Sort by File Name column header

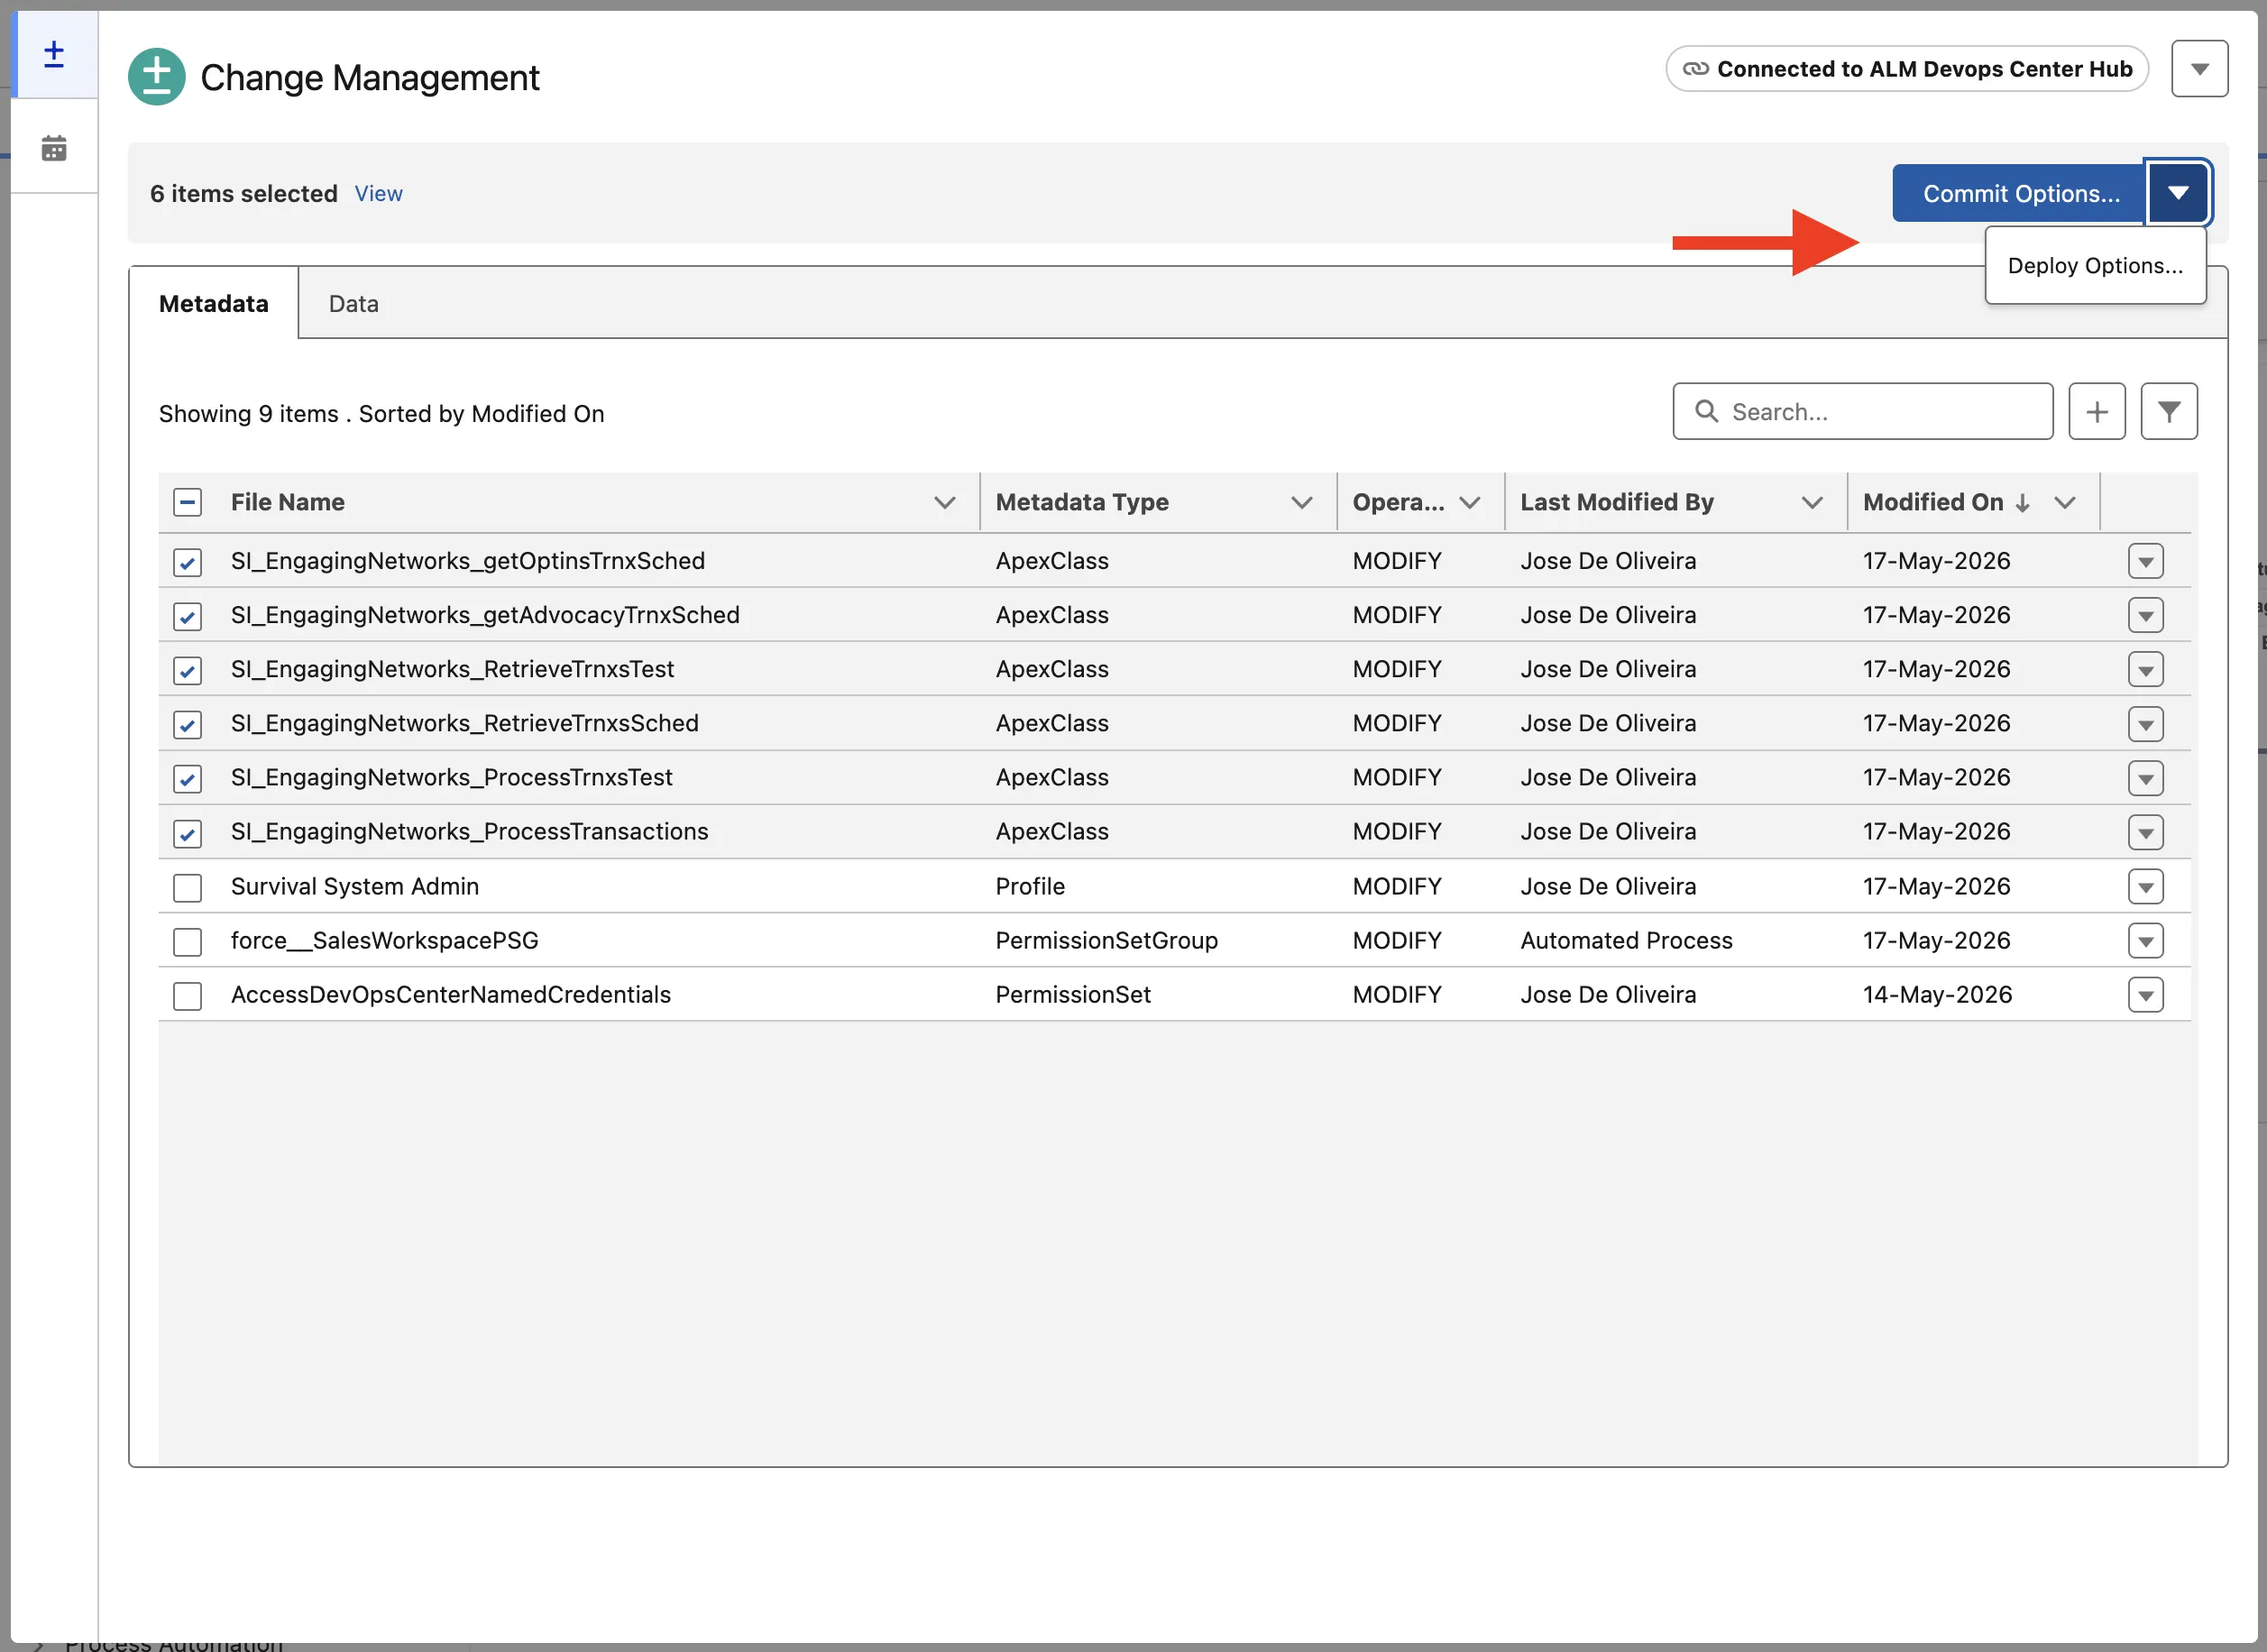pos(288,502)
